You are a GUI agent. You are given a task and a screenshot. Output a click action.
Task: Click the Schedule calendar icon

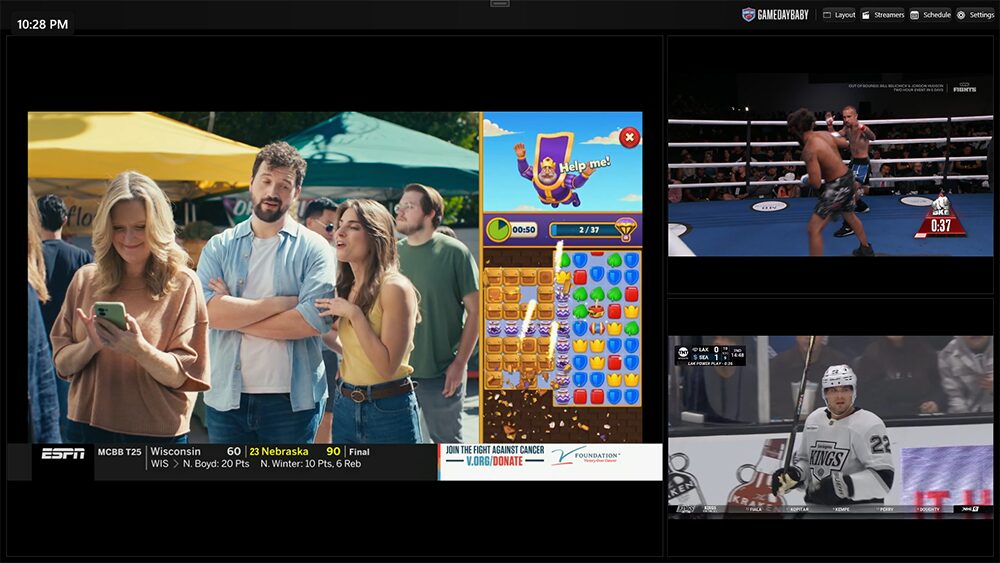(x=915, y=15)
